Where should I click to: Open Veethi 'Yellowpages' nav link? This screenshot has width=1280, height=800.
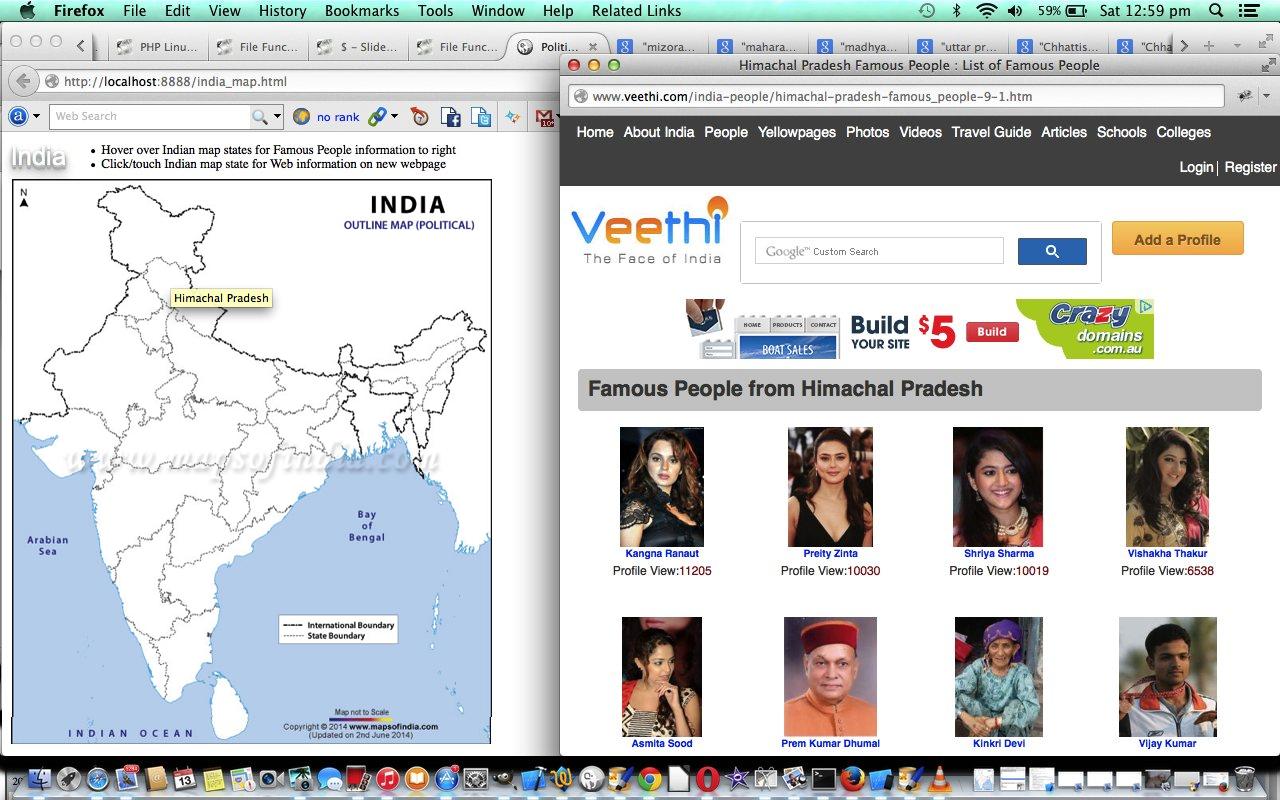coord(796,132)
